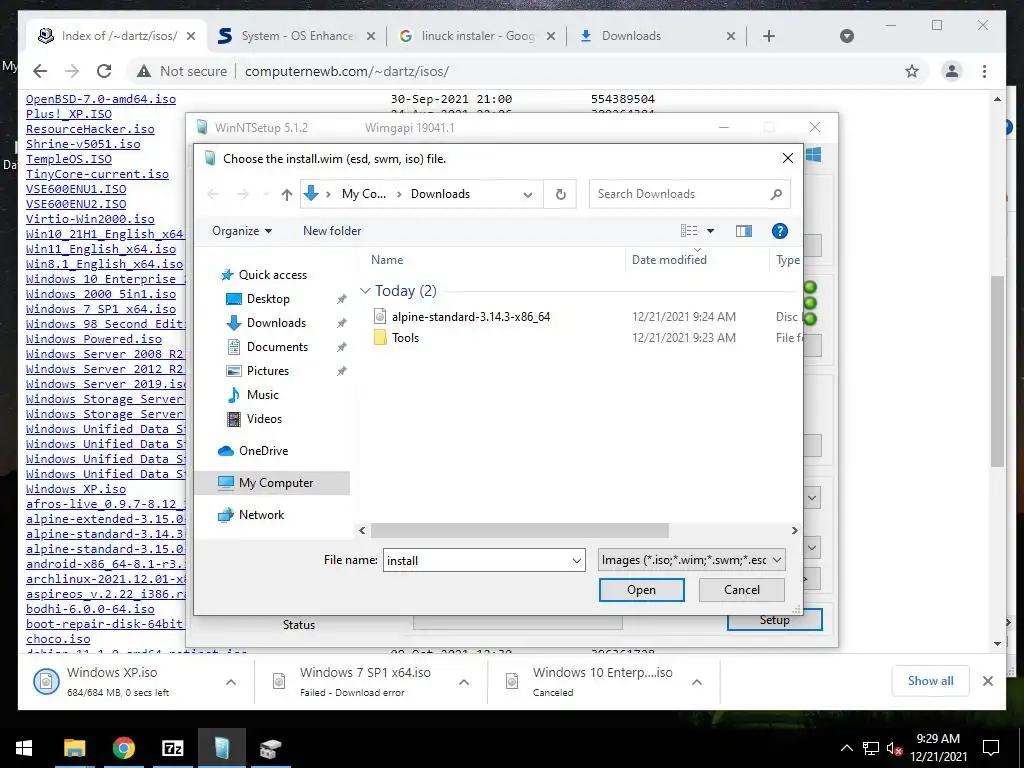This screenshot has height=768, width=1024.
Task: Open Windows_XP.iso link in page
Action: pyautogui.click(x=76, y=489)
